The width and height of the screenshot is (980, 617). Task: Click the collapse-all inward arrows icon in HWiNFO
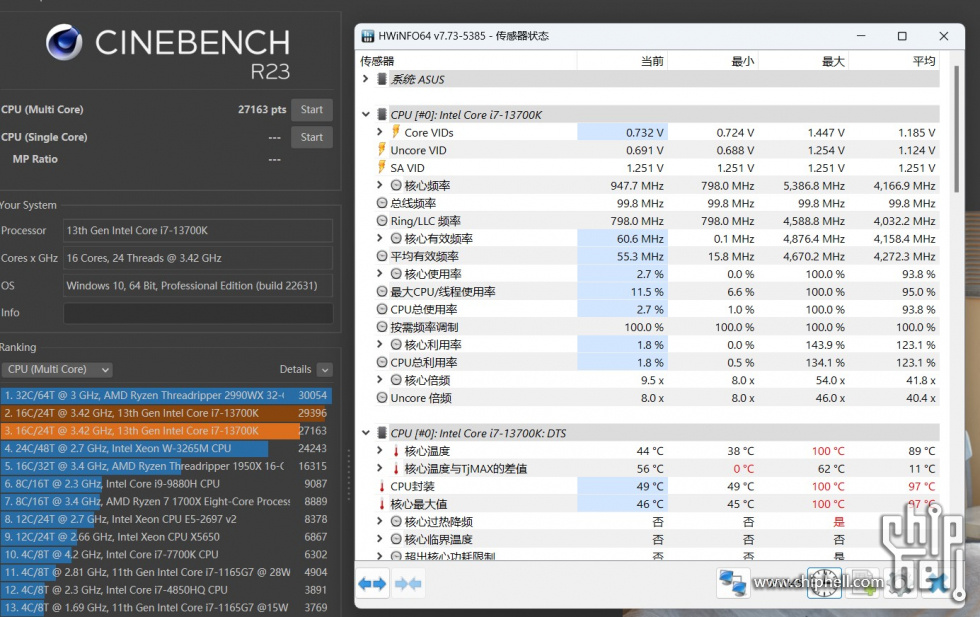tap(408, 584)
